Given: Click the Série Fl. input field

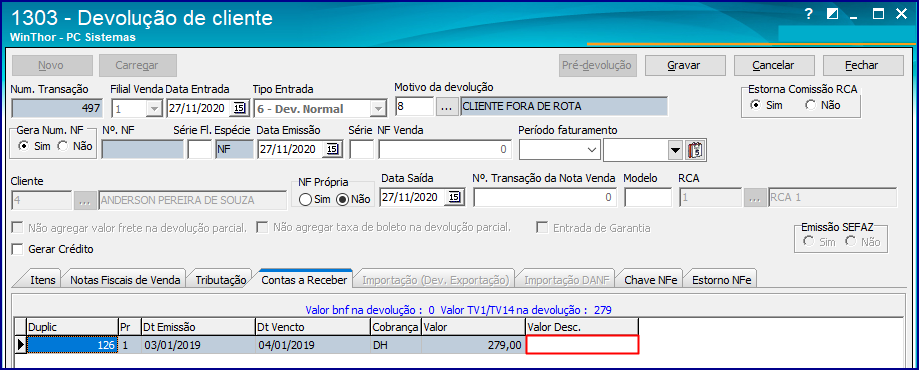Looking at the screenshot, I should (200, 150).
